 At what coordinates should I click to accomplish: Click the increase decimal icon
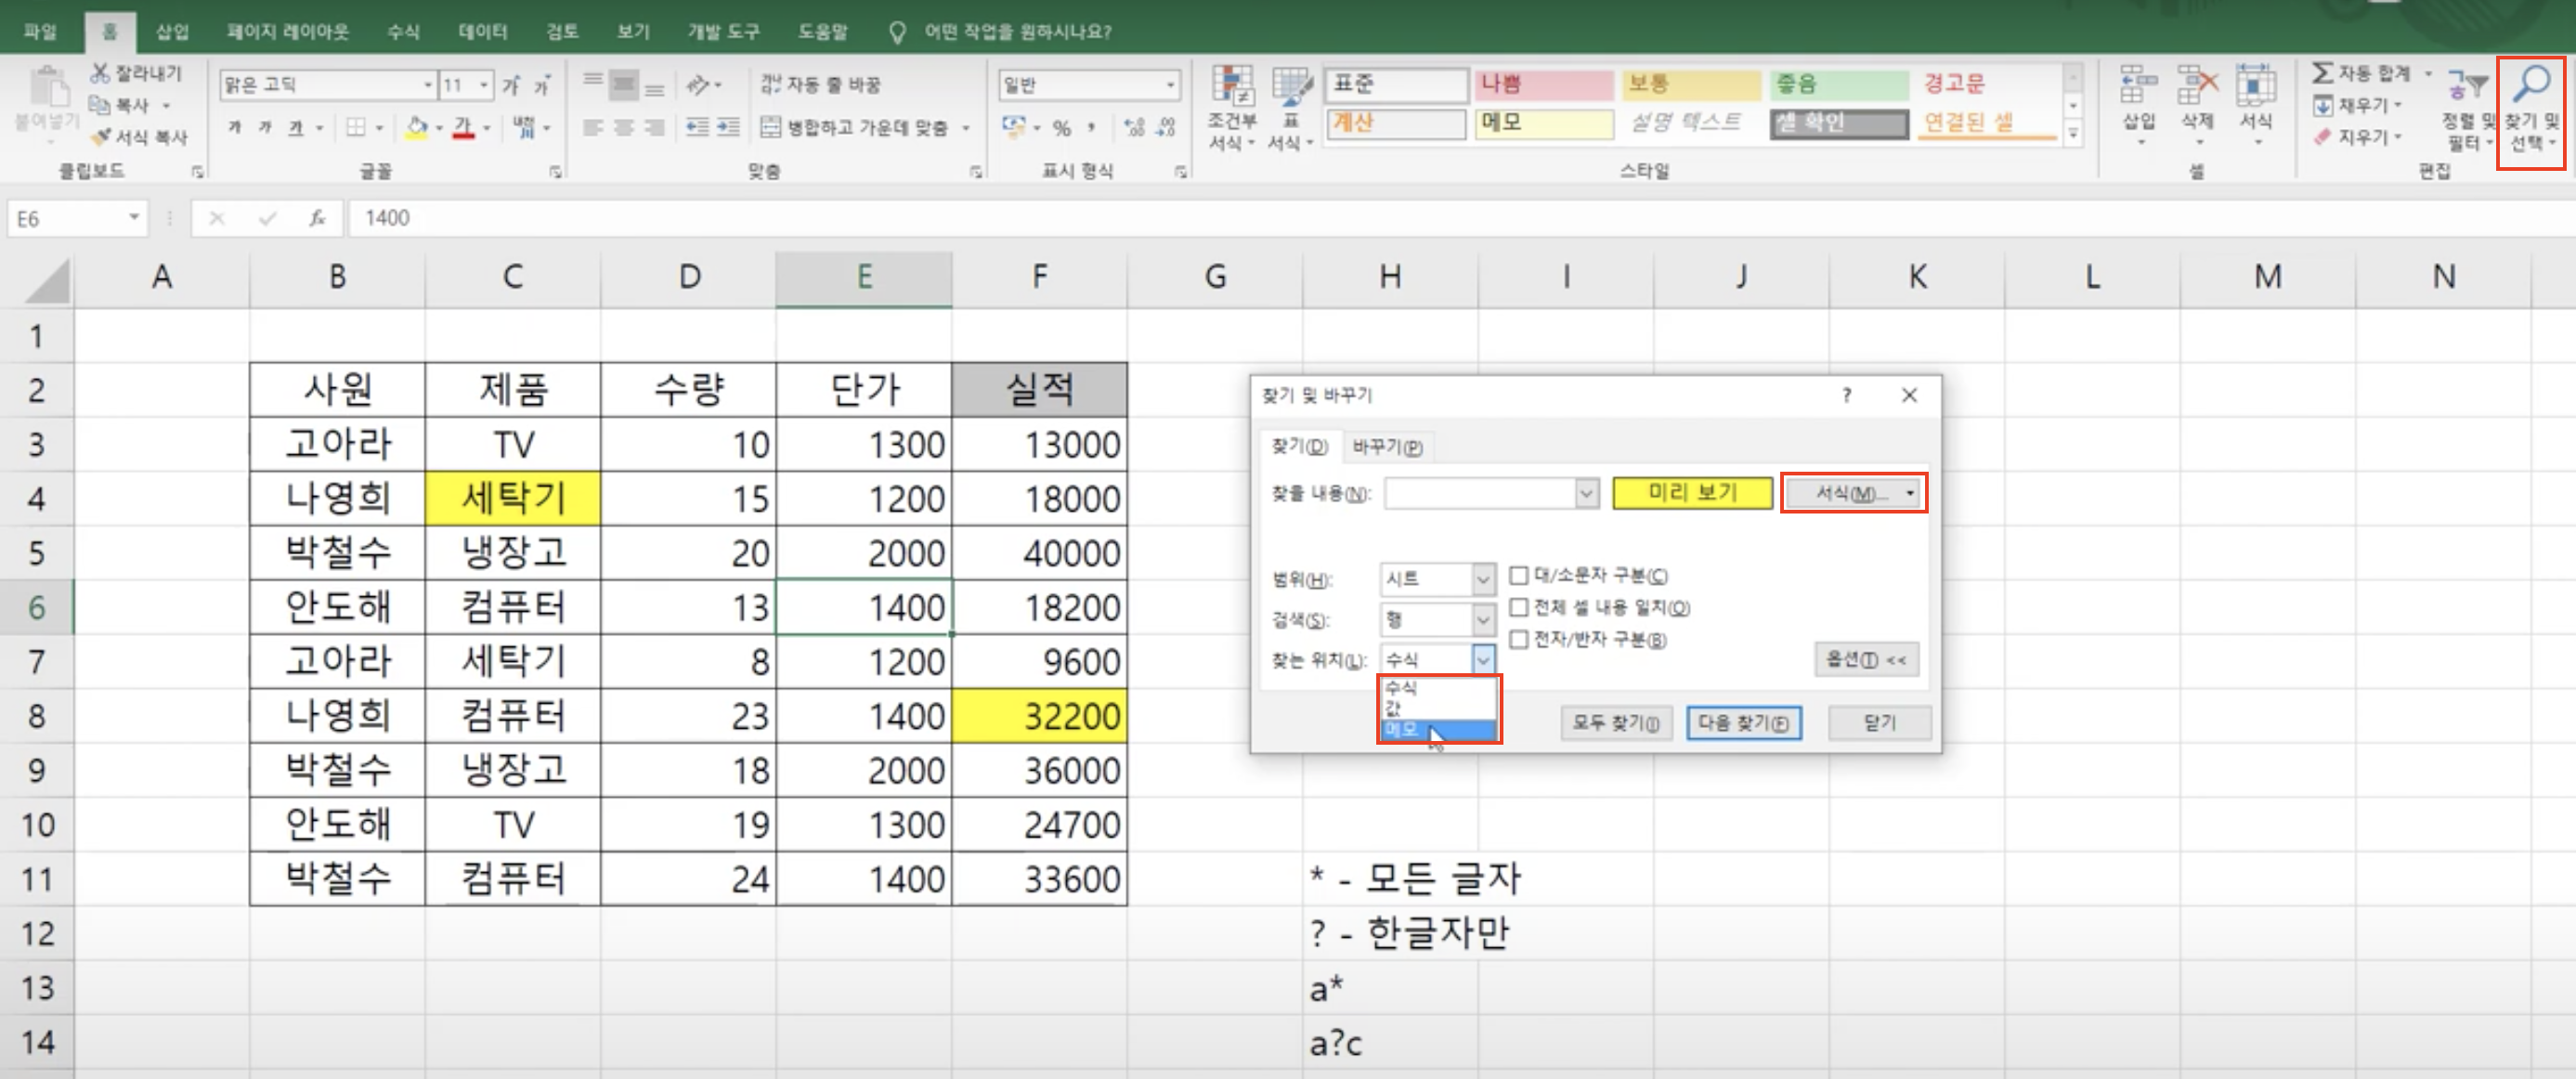click(x=1134, y=127)
